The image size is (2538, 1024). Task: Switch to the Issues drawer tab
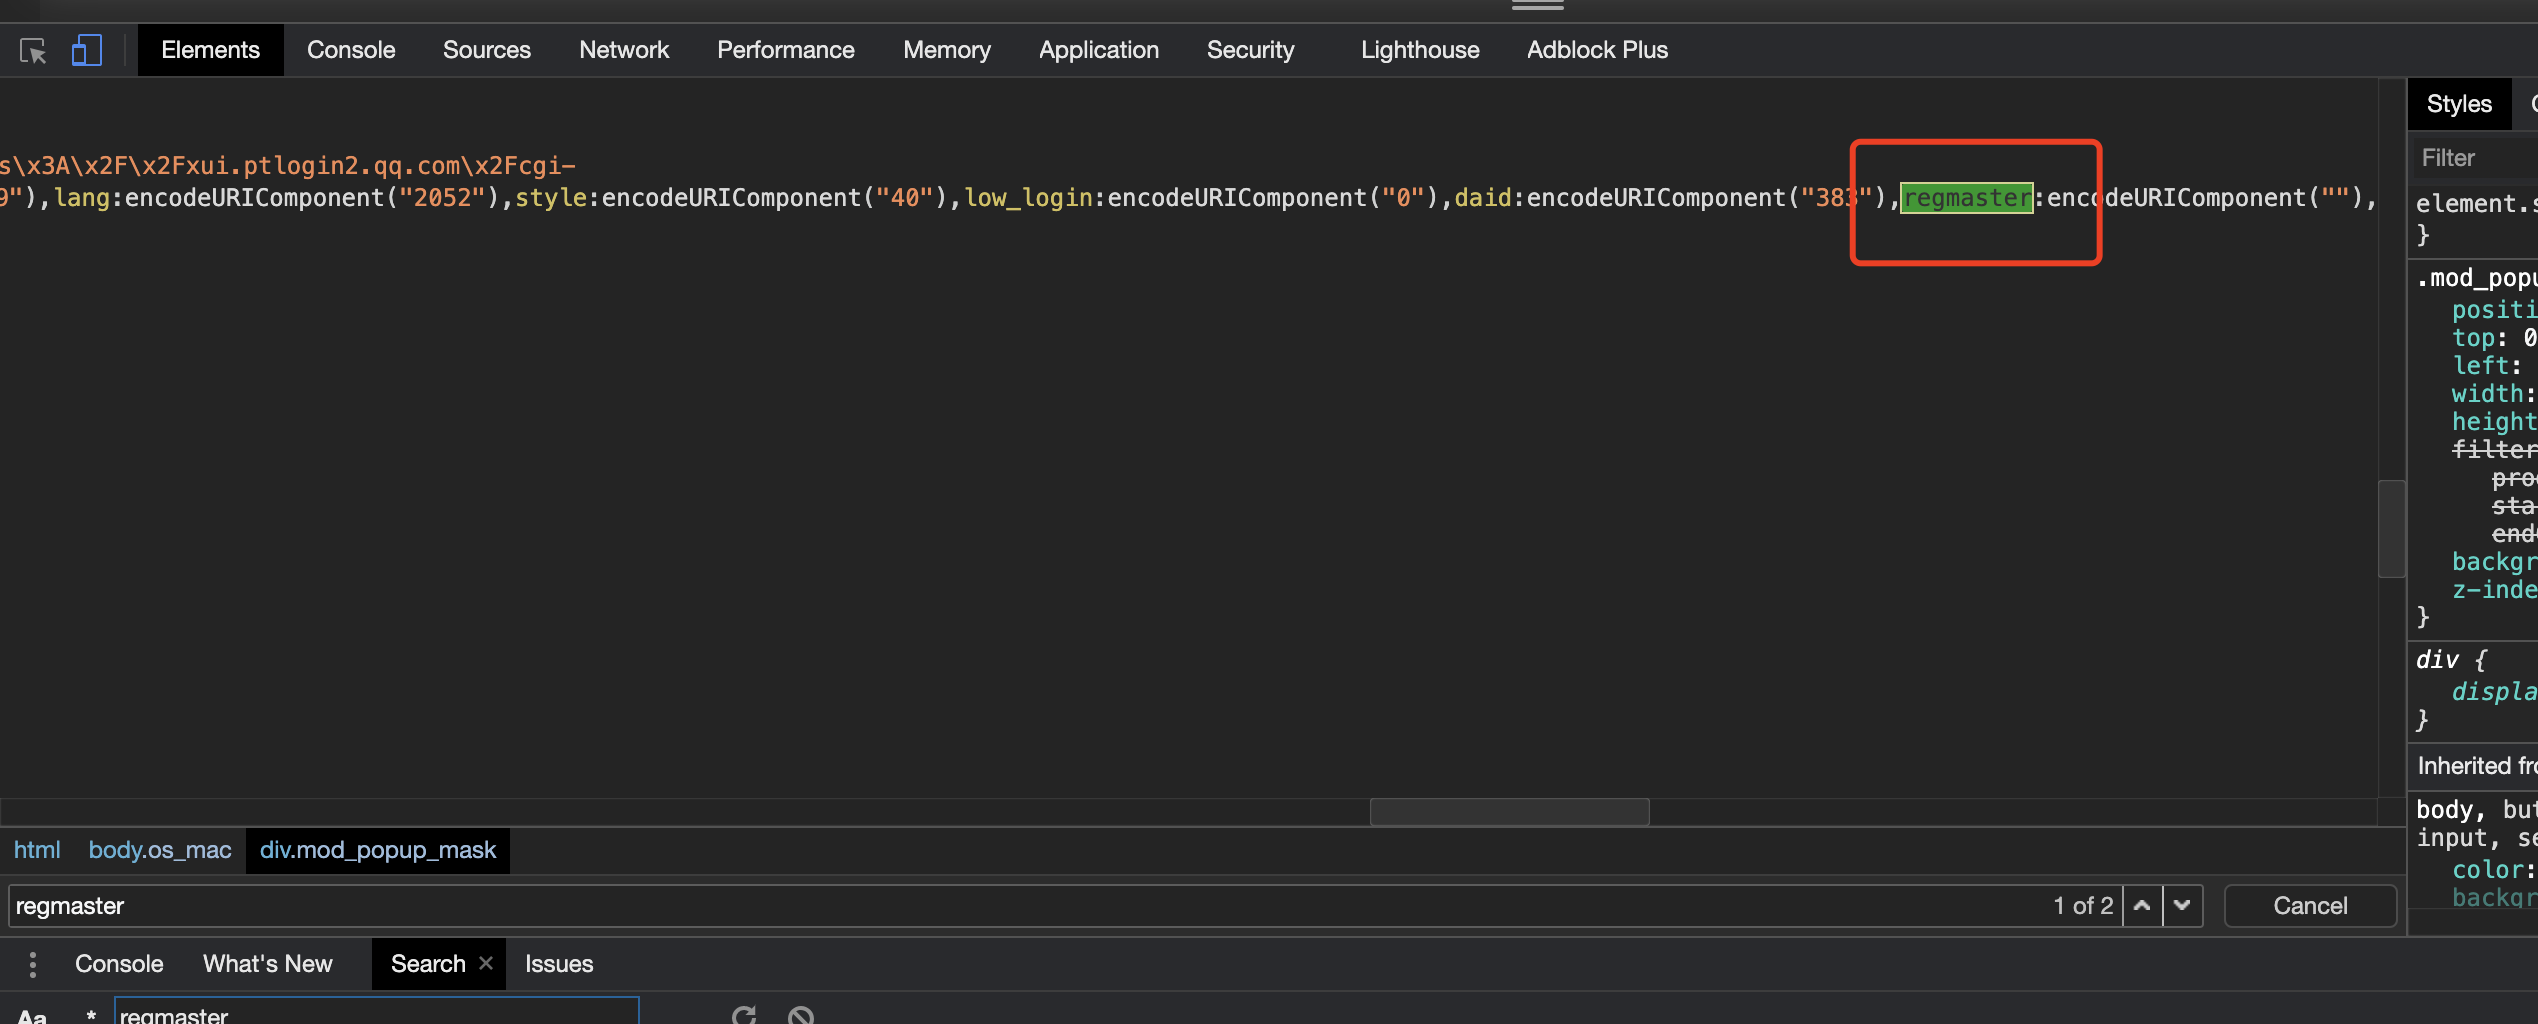(558, 963)
